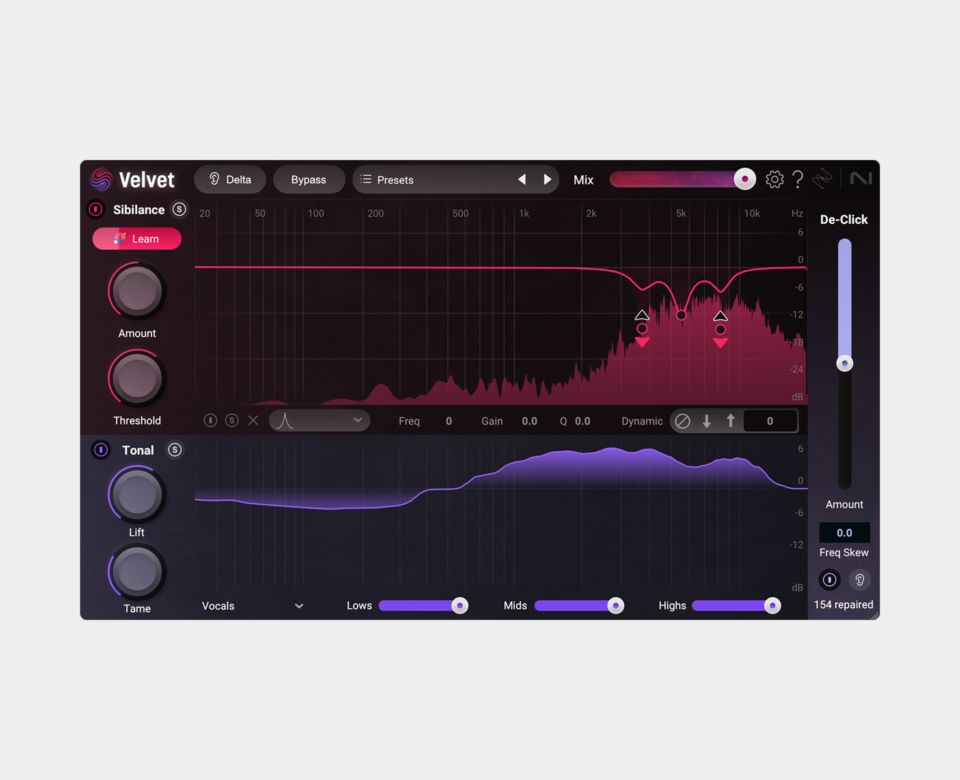Image resolution: width=960 pixels, height=780 pixels.
Task: Open the Presets list
Action: [x=430, y=180]
